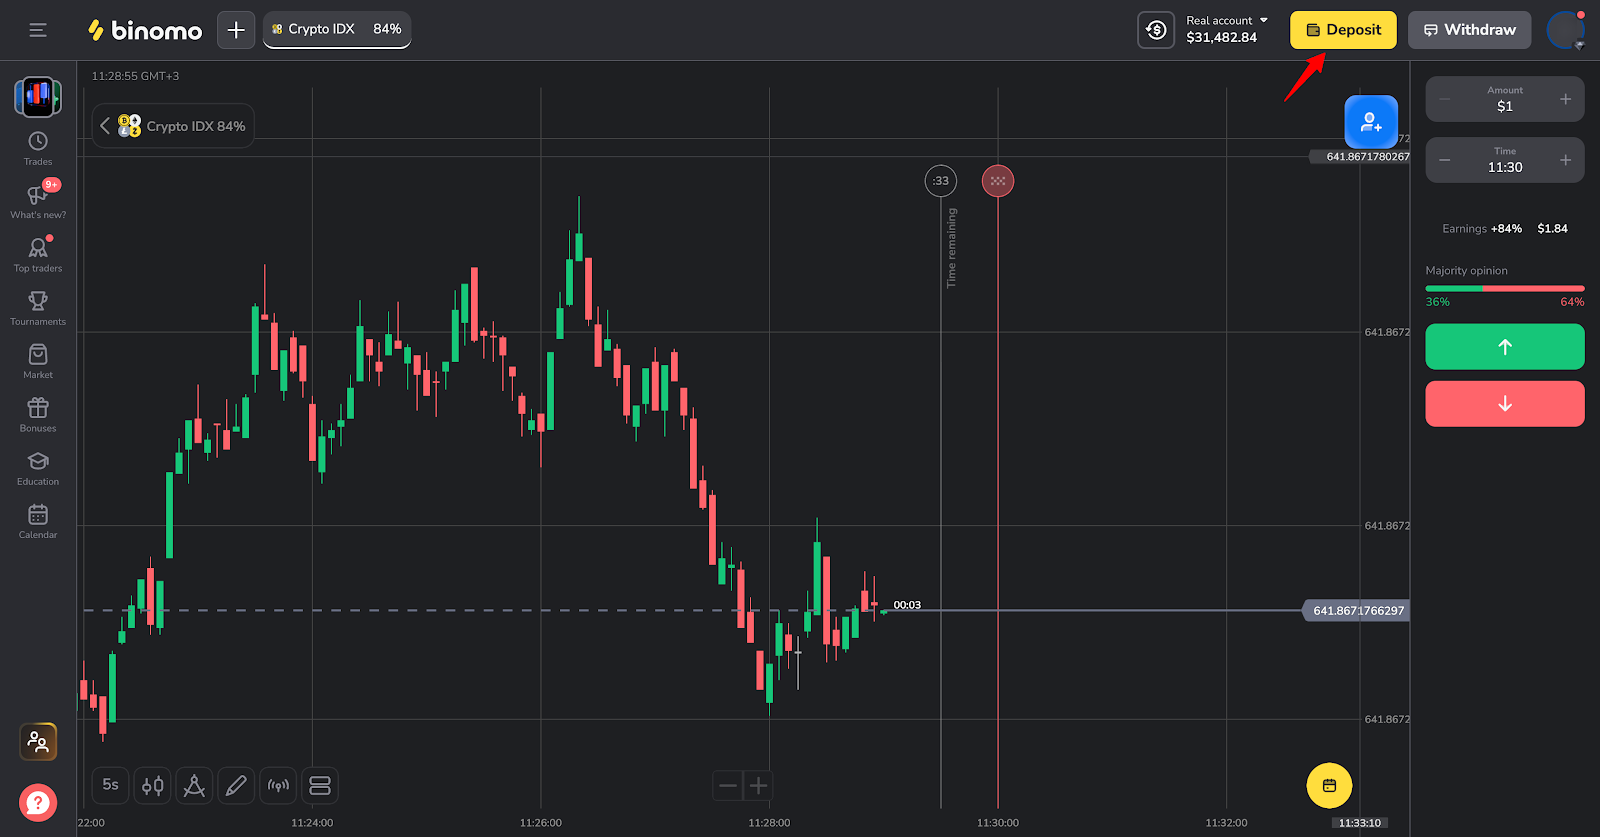The image size is (1600, 837).
Task: Click the Withdraw button
Action: [1469, 30]
